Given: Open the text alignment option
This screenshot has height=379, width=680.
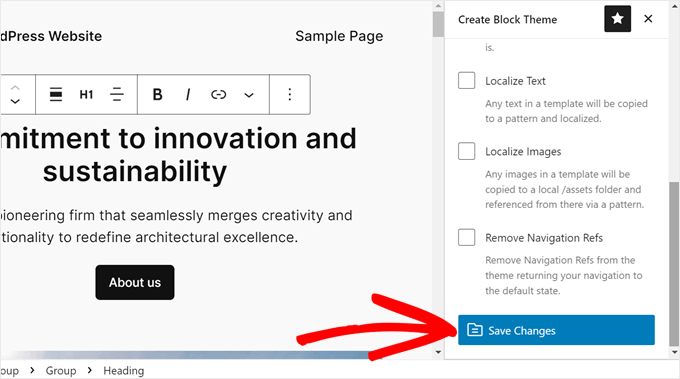Looking at the screenshot, I should [117, 94].
